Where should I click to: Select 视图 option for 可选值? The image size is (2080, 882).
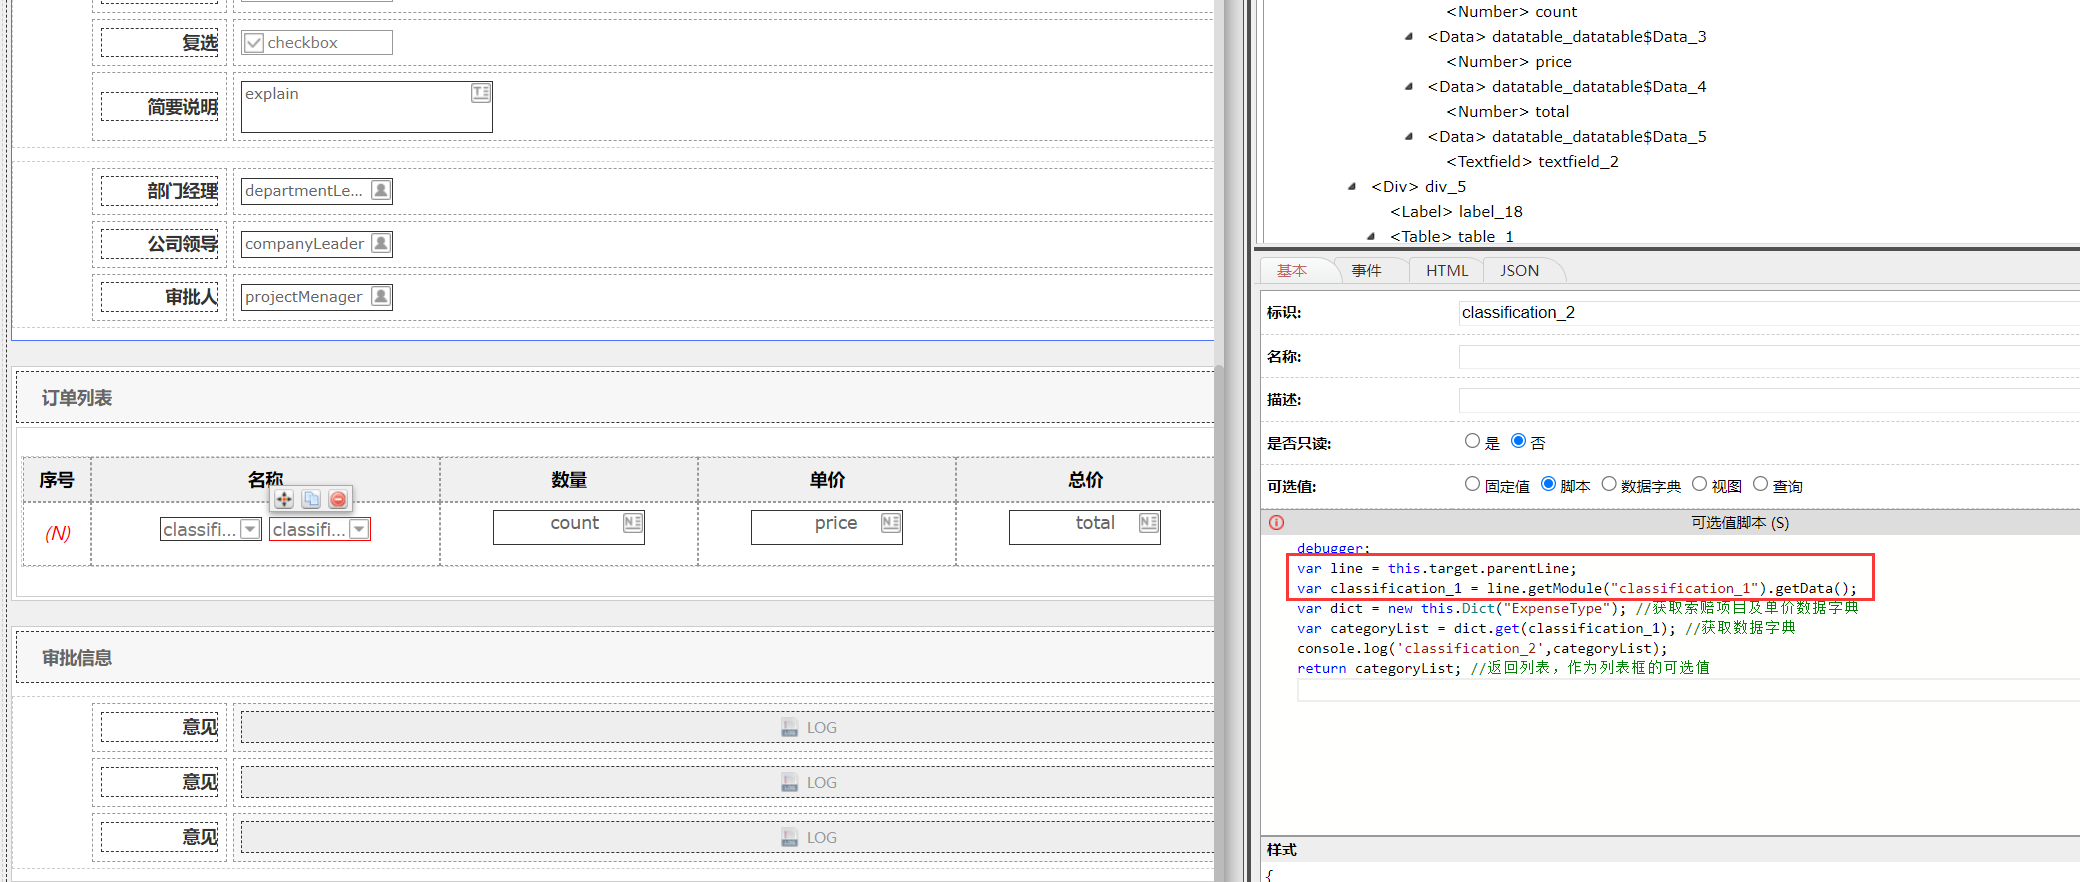(x=1699, y=484)
